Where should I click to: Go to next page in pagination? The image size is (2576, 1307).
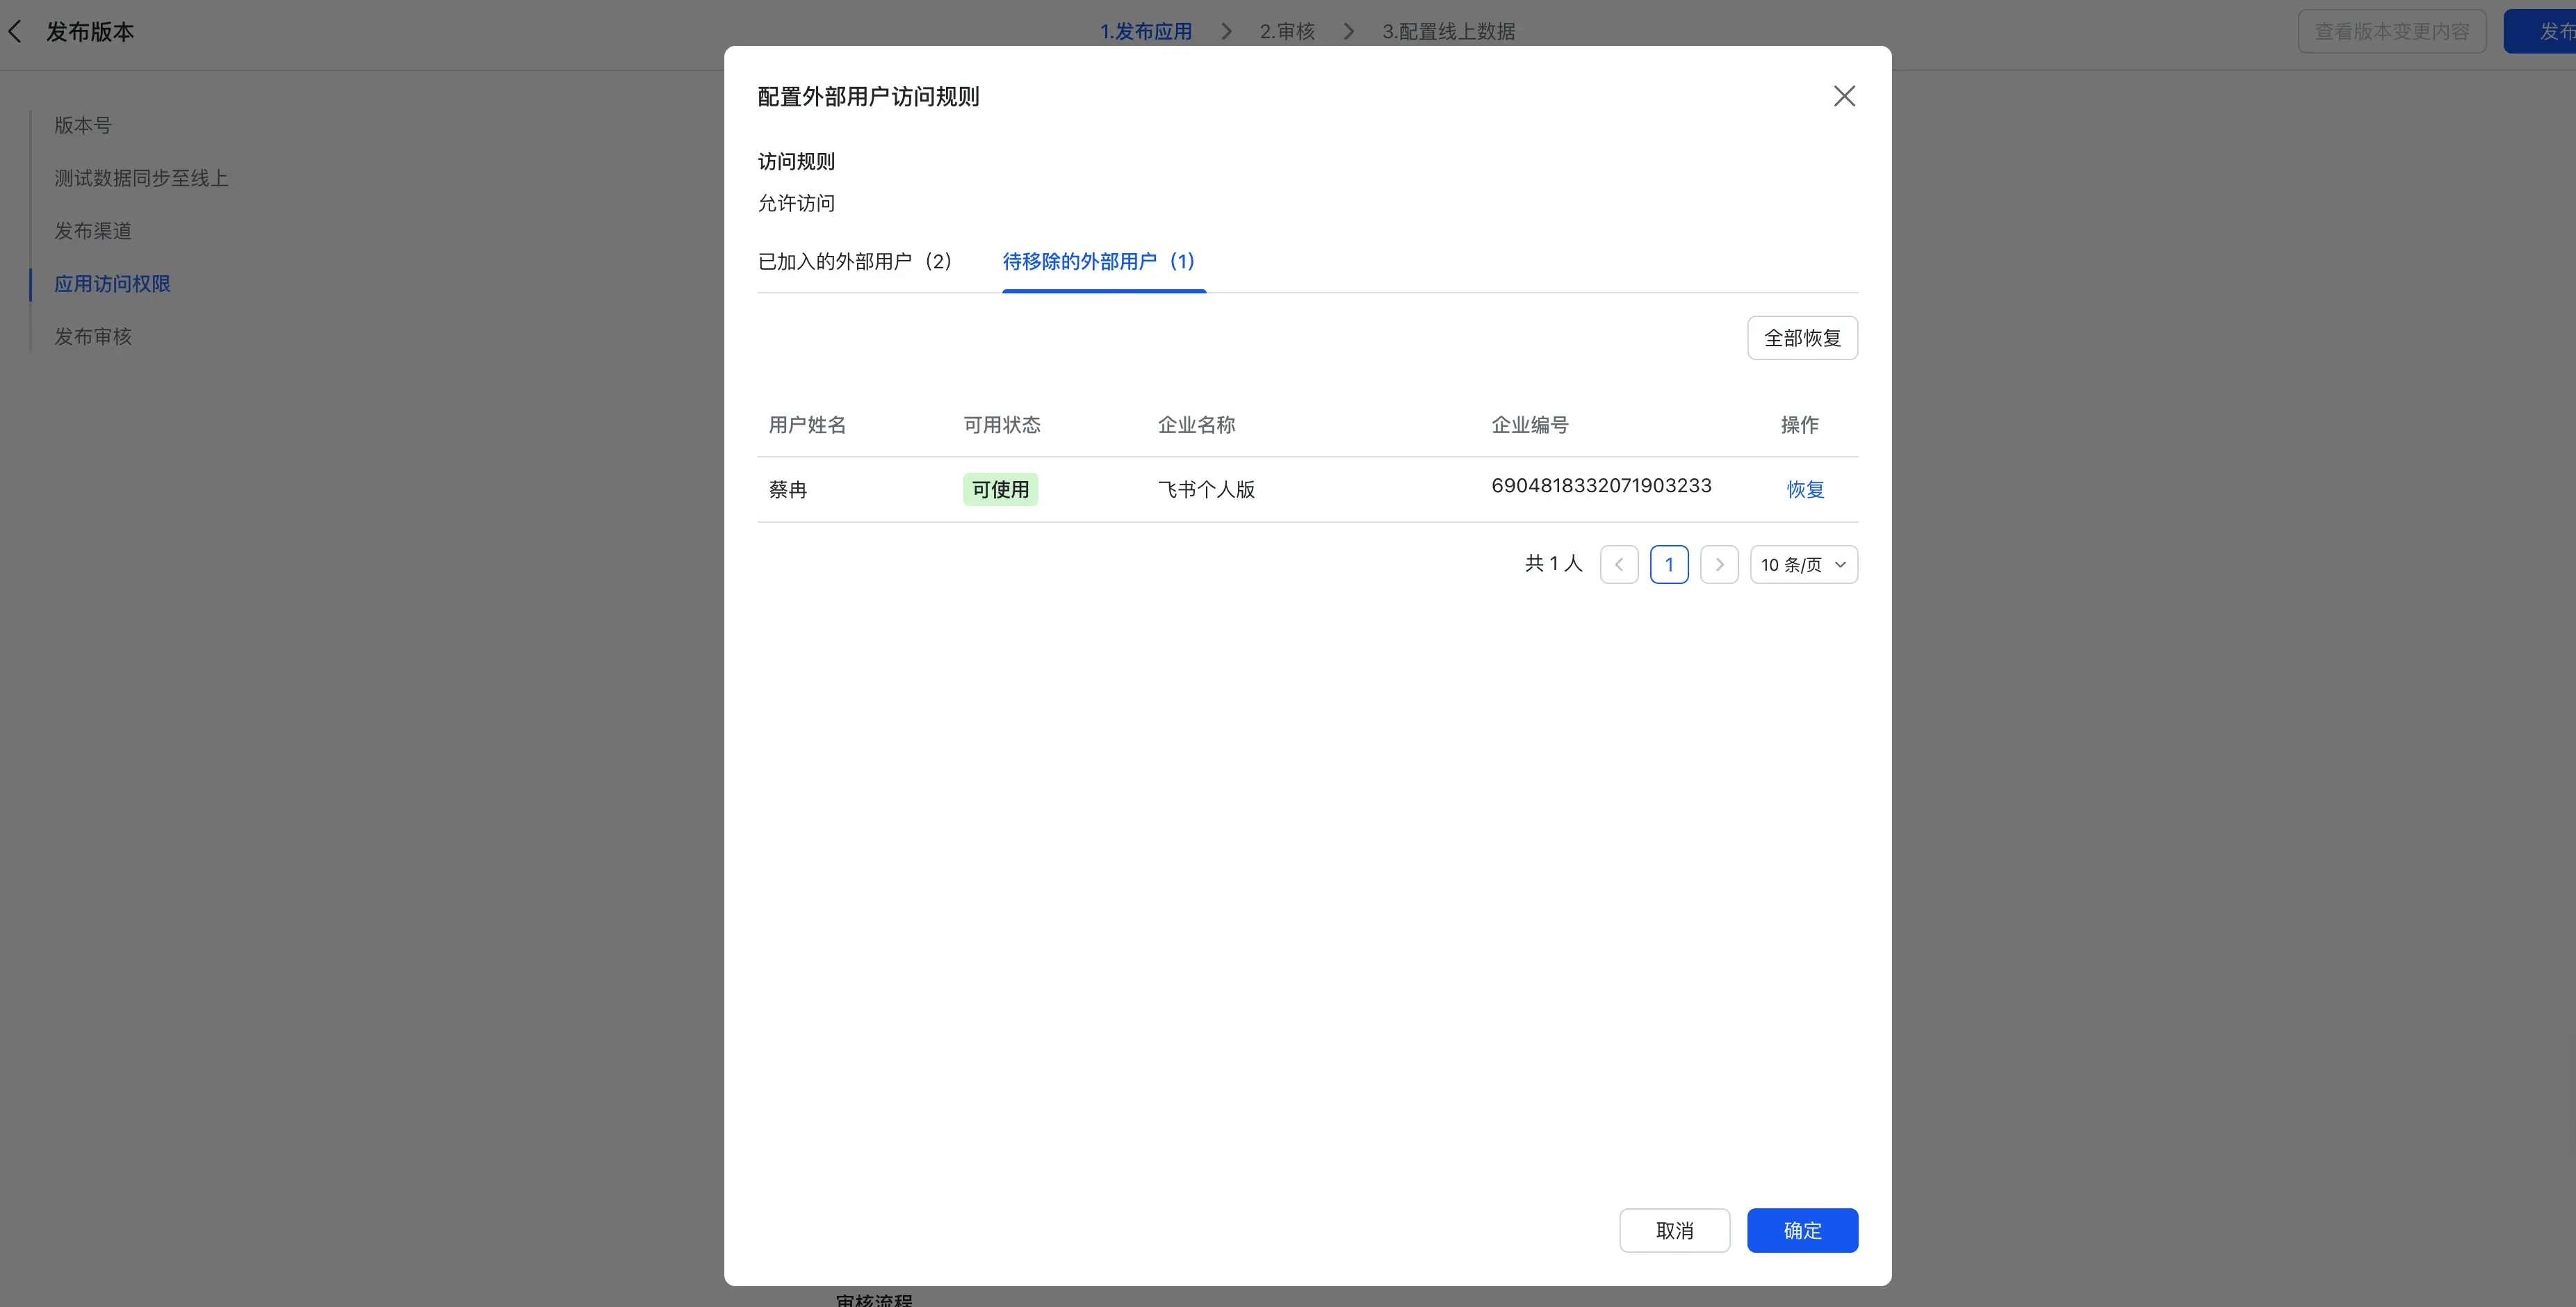1719,564
